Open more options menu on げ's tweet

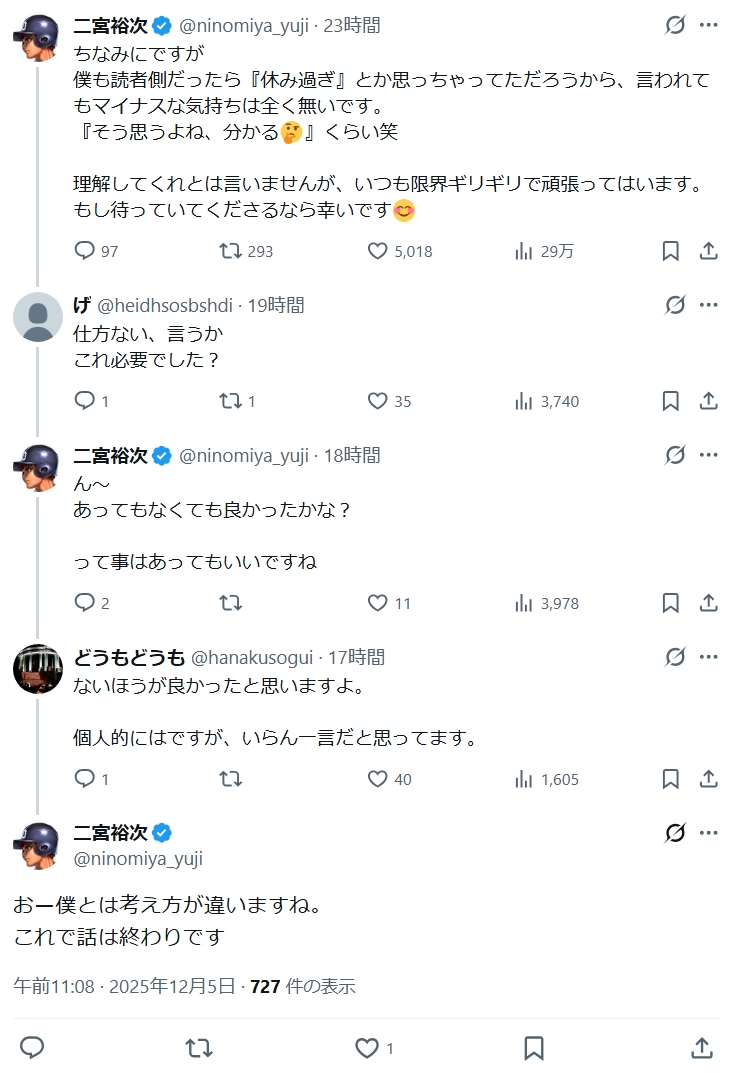point(709,305)
